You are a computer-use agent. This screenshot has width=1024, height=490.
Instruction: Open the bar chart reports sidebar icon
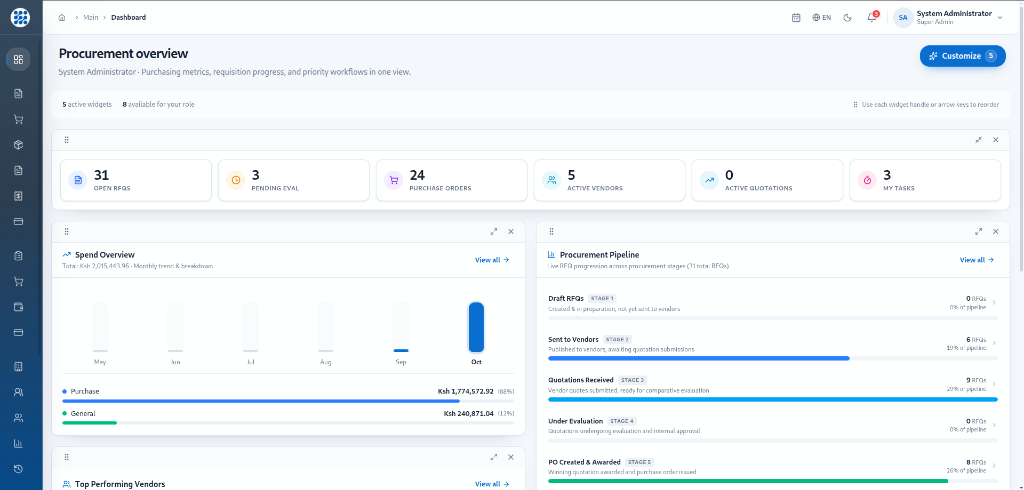18,444
